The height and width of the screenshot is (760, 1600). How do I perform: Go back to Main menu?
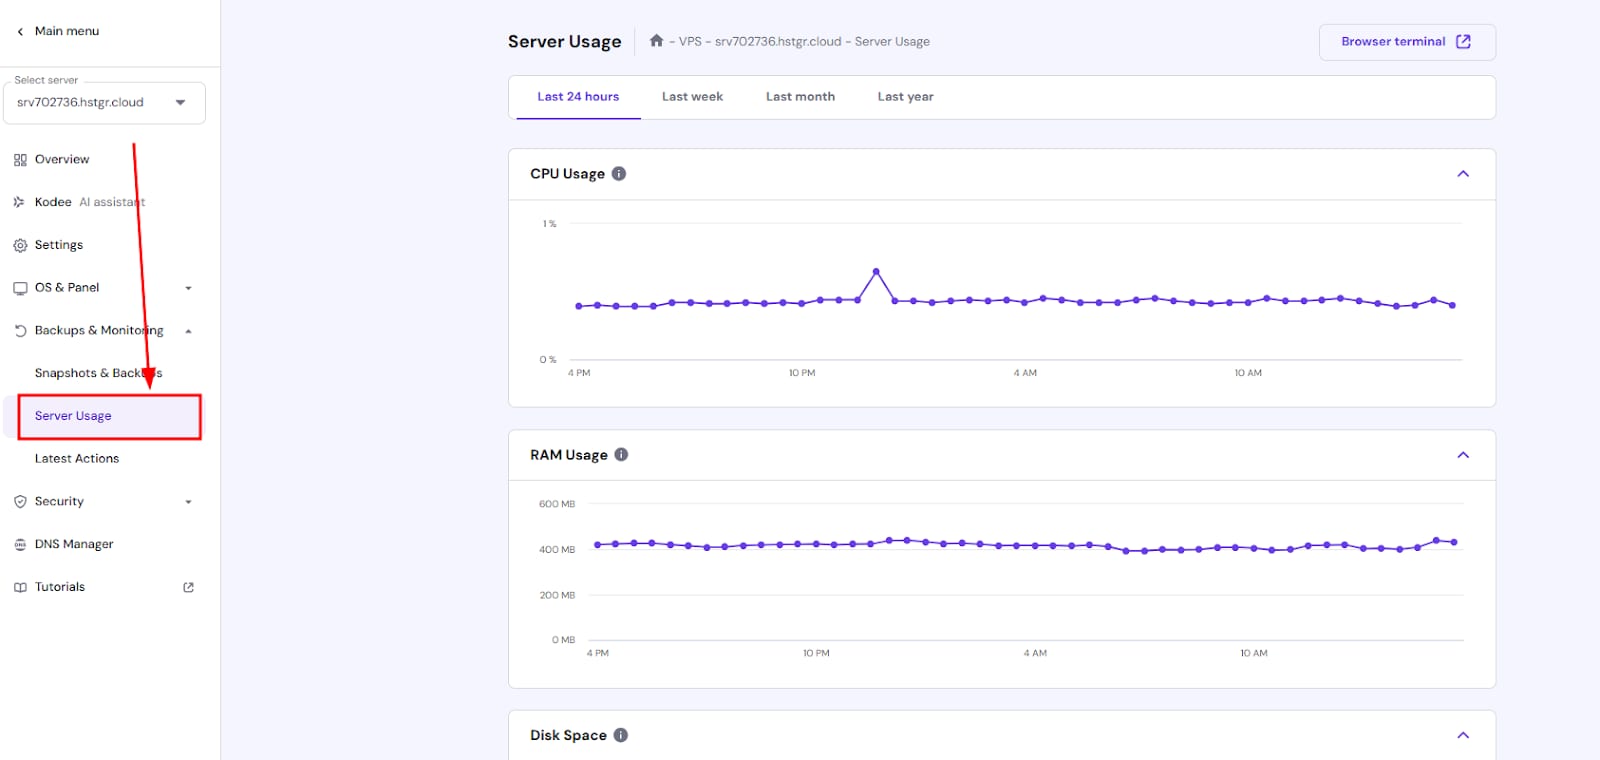(57, 31)
